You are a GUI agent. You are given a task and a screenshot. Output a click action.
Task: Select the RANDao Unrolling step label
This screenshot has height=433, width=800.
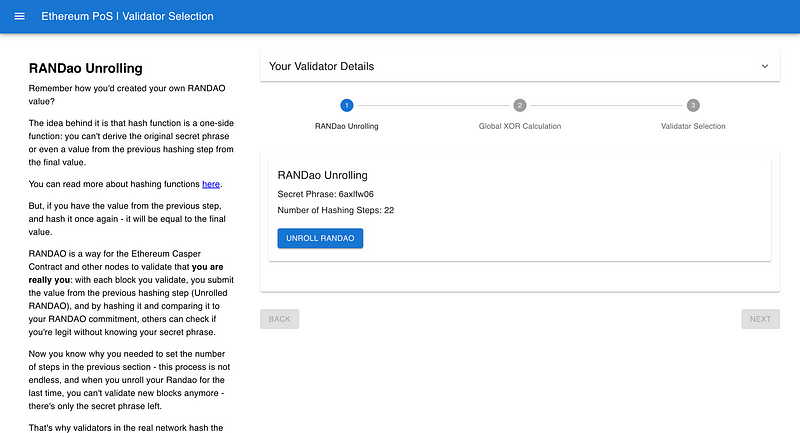coord(346,126)
